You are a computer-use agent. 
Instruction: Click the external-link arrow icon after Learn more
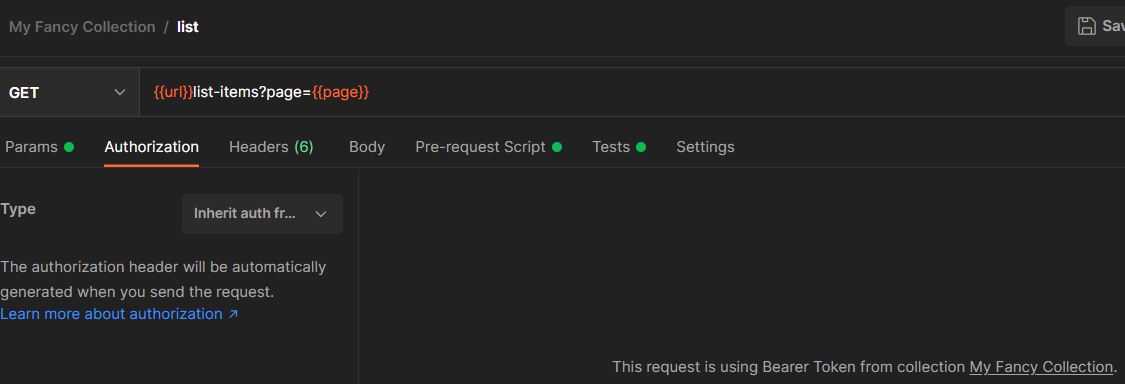coord(232,314)
